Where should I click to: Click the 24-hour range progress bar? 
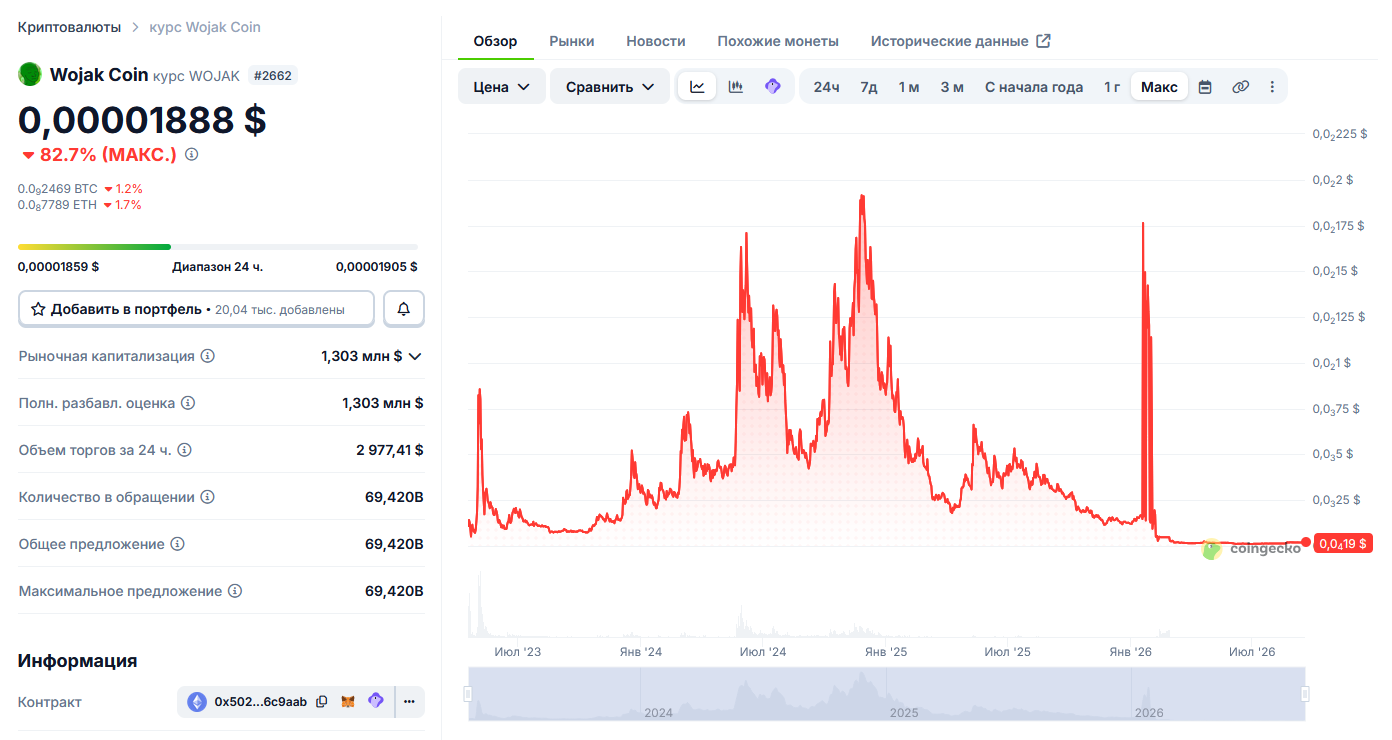tap(218, 246)
